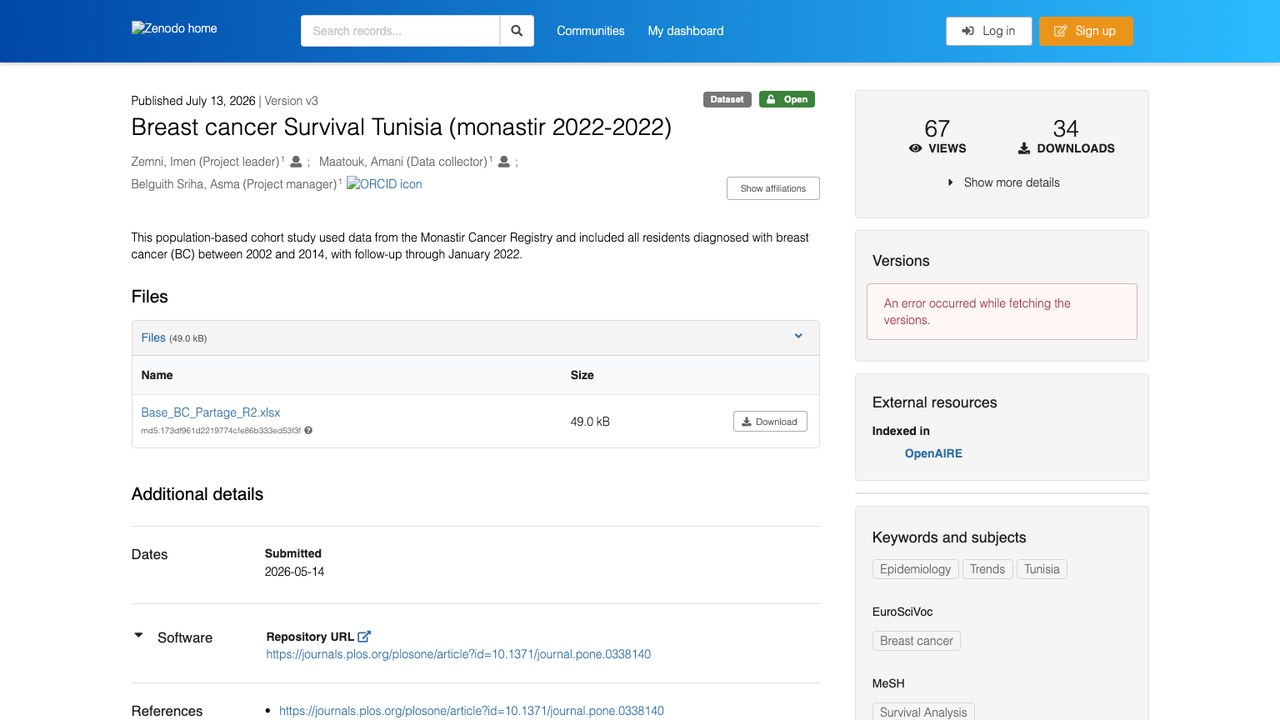Open Base_BC_Partage_R2.xlsx file link
The width and height of the screenshot is (1280, 720).
point(211,412)
